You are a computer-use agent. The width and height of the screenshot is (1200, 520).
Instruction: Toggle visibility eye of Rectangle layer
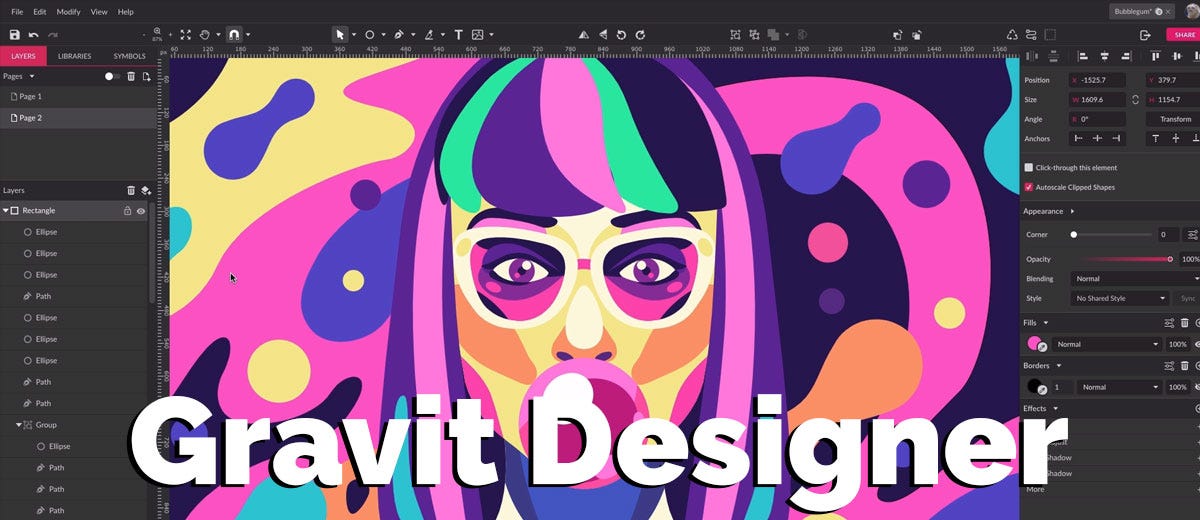[x=141, y=211]
